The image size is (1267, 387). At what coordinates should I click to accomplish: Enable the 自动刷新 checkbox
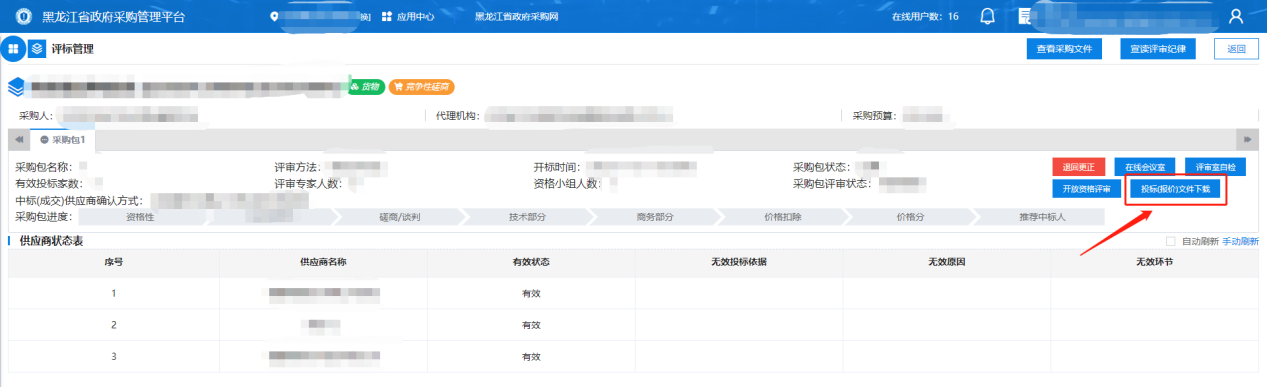[x=1171, y=241]
